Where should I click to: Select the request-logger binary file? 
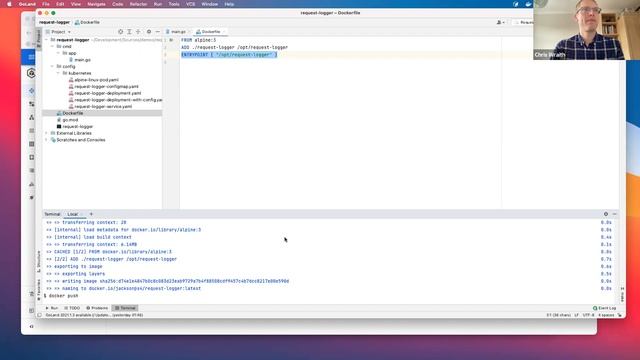(78, 127)
